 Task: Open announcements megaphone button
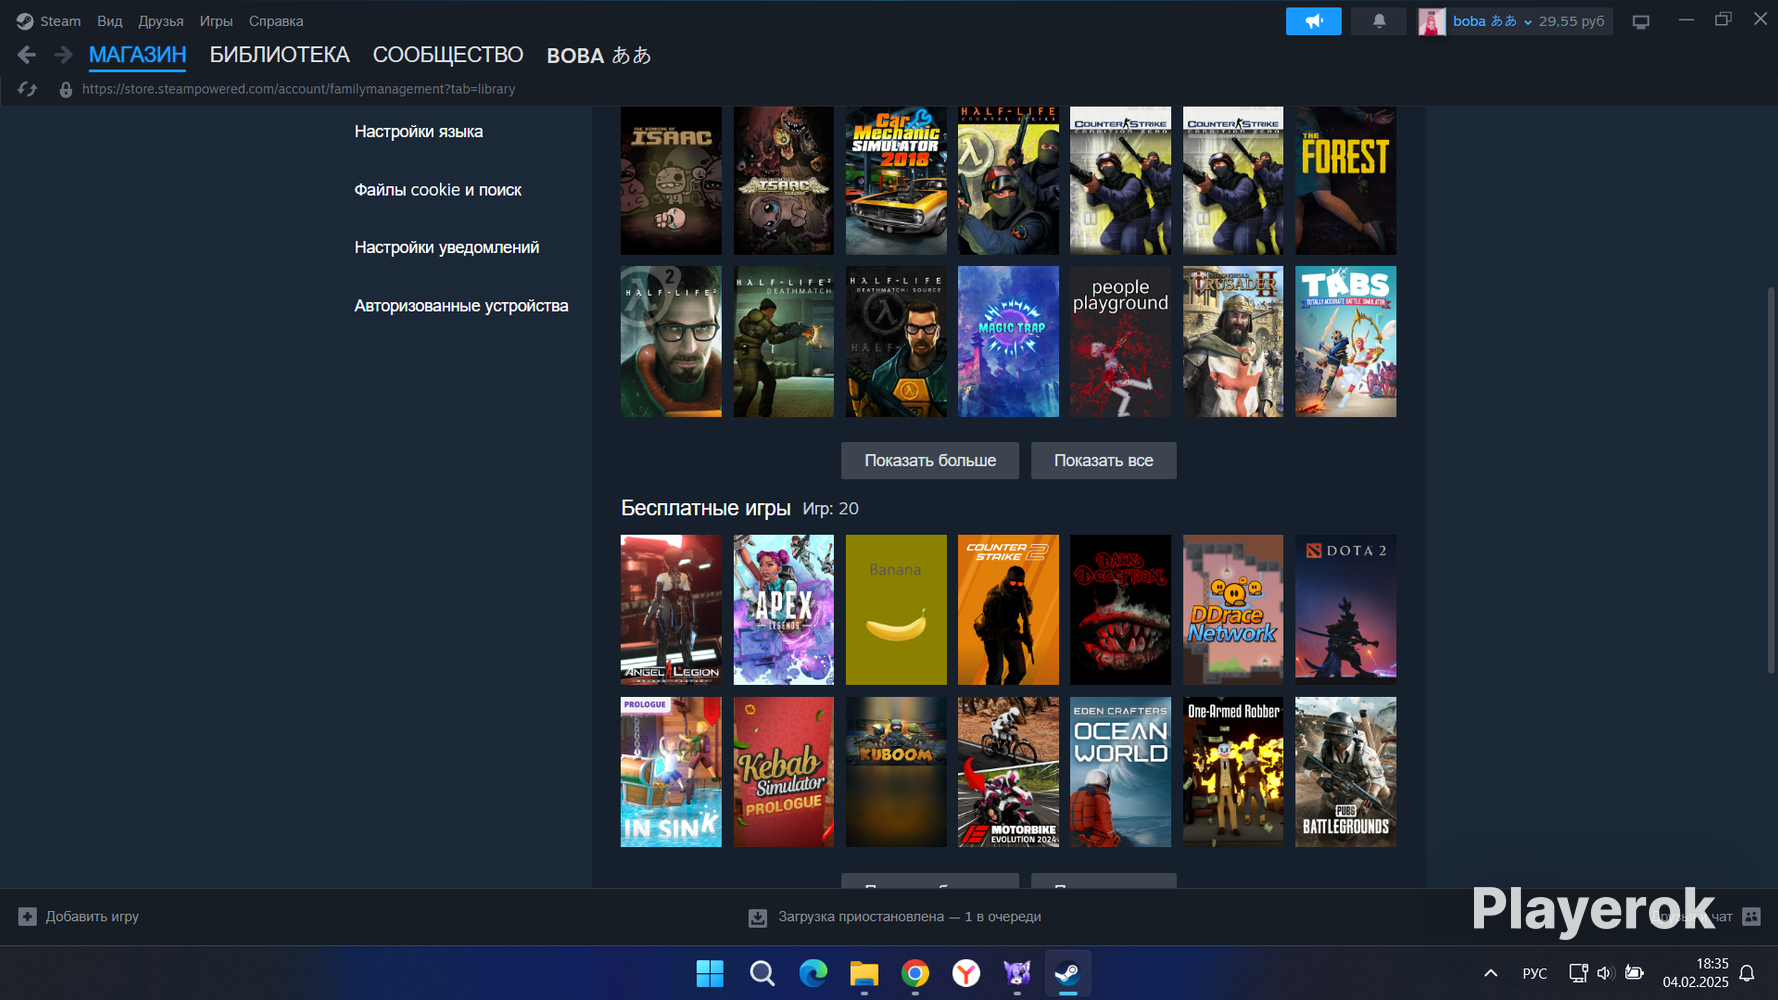coord(1313,21)
